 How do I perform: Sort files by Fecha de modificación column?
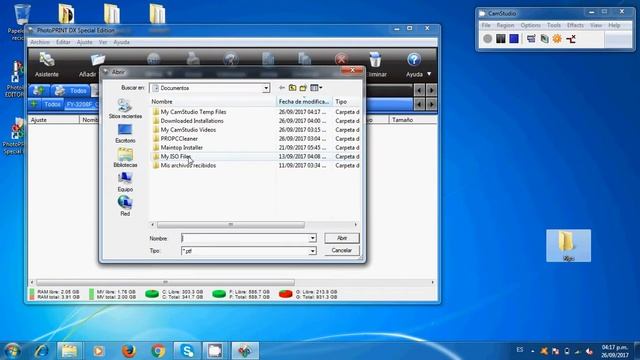pyautogui.click(x=304, y=102)
